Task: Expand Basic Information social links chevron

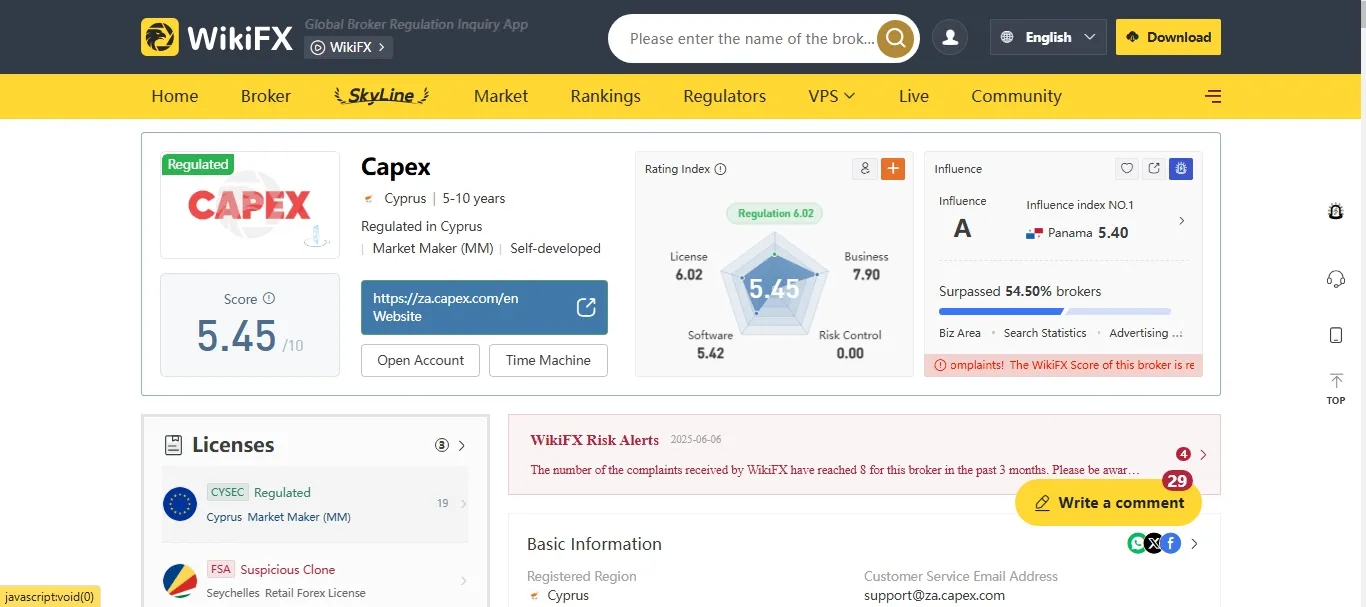Action: coord(1194,543)
